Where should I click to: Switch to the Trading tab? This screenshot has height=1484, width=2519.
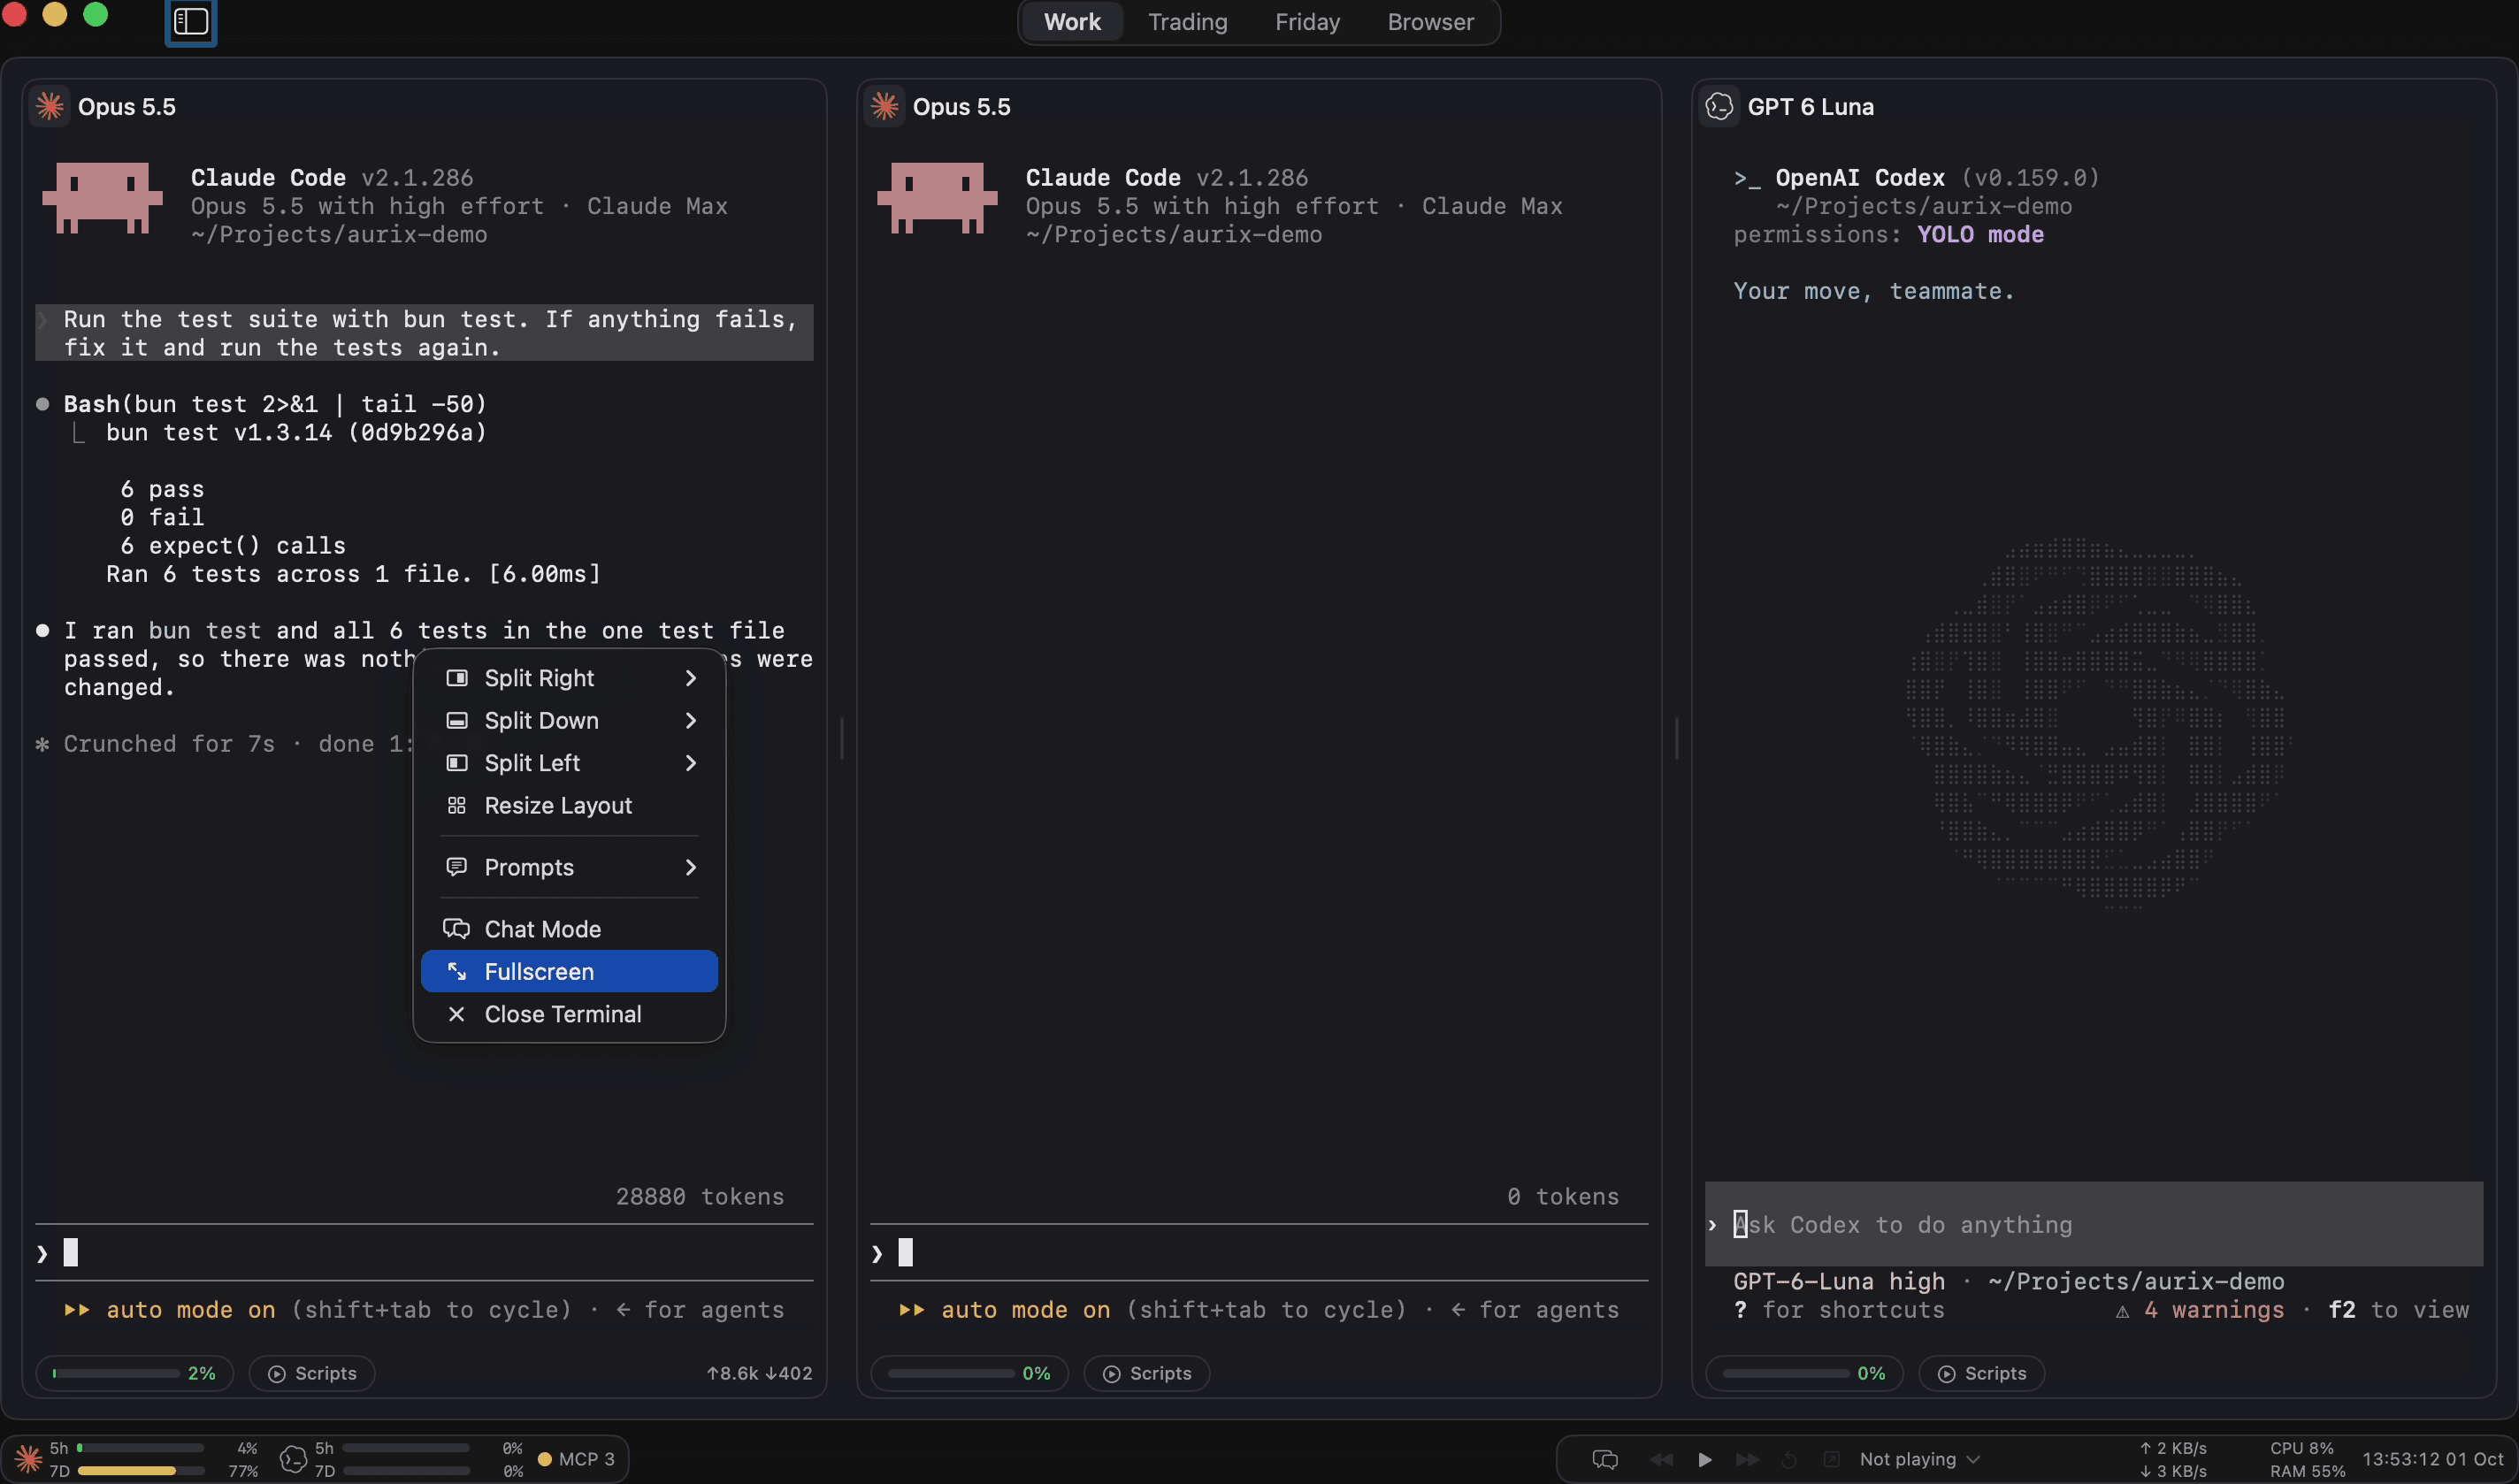tap(1187, 22)
